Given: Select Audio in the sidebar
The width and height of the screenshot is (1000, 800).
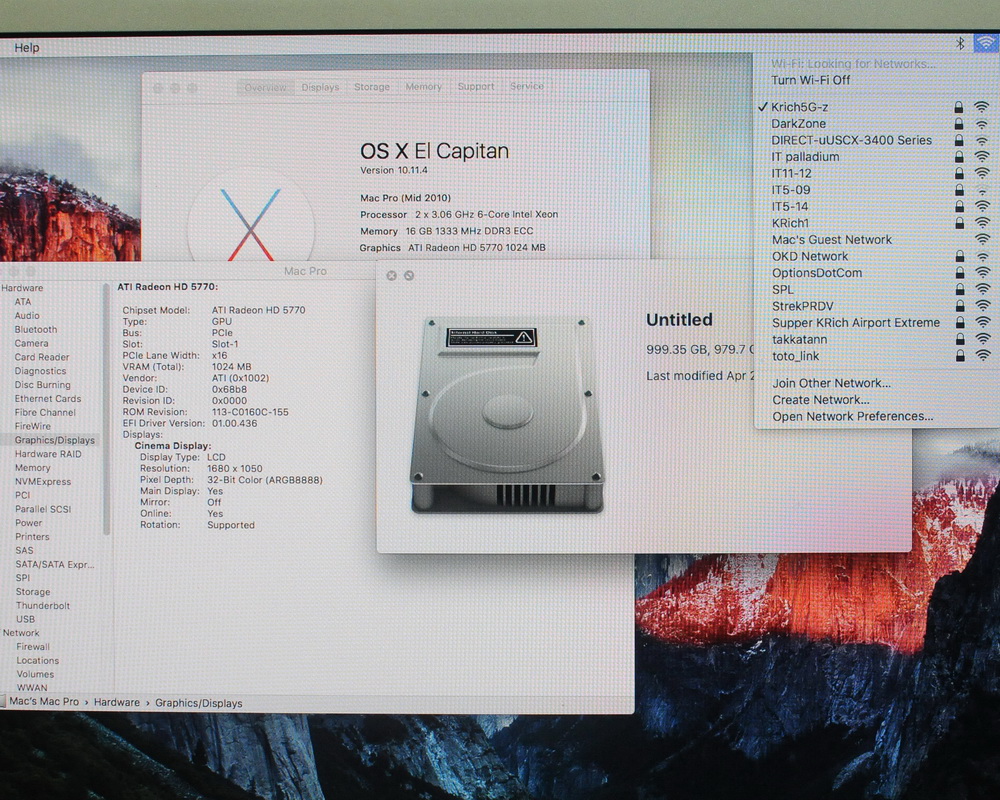Looking at the screenshot, I should click(x=27, y=315).
